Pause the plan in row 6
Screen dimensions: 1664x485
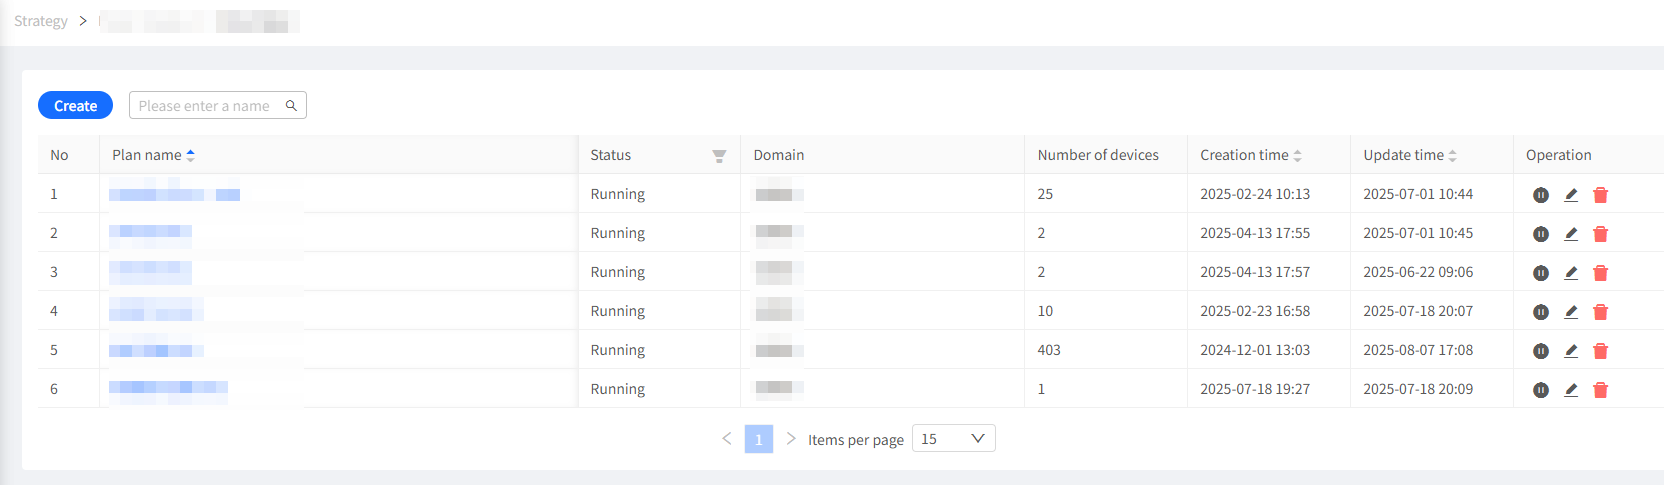tap(1541, 390)
